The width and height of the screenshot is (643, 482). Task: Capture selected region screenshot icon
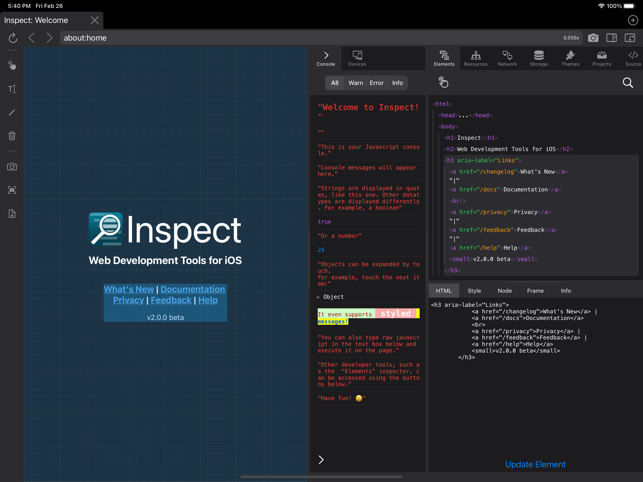click(12, 190)
